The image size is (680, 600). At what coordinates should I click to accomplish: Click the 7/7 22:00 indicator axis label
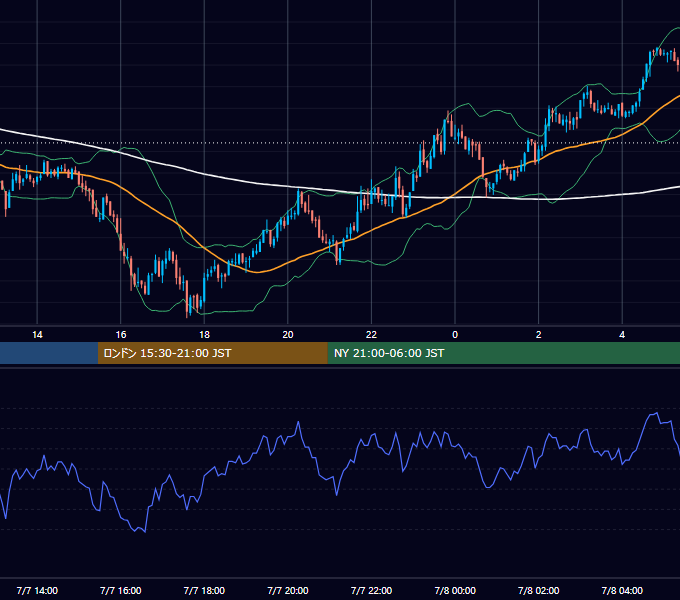(x=371, y=590)
